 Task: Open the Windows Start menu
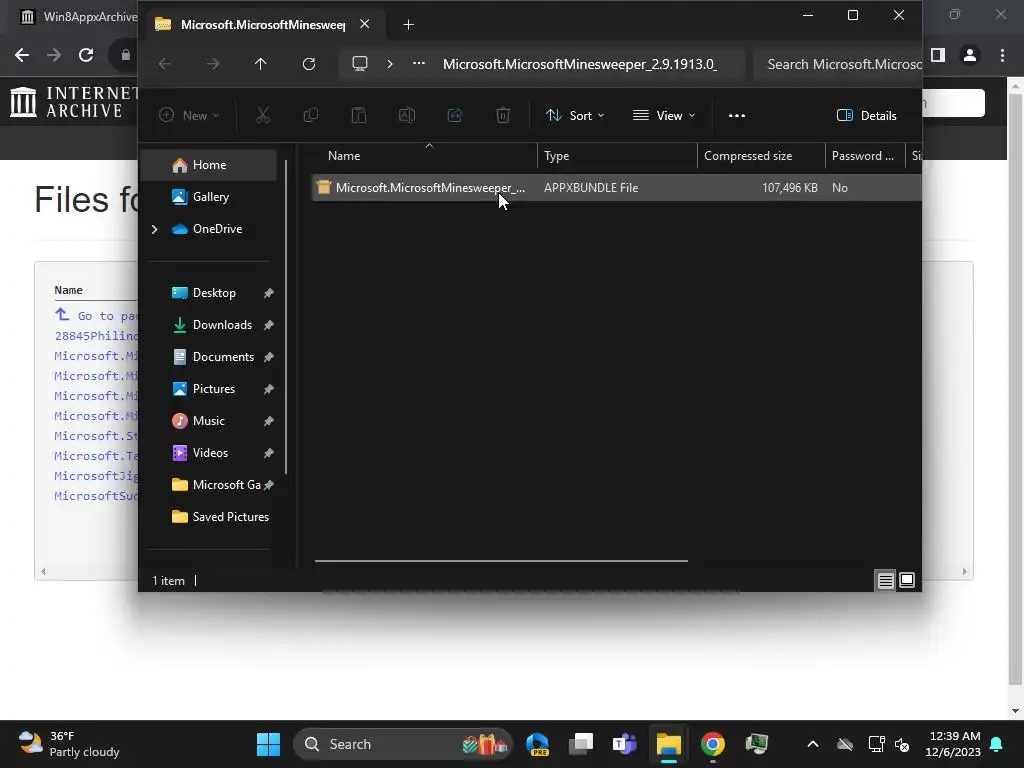tap(268, 744)
